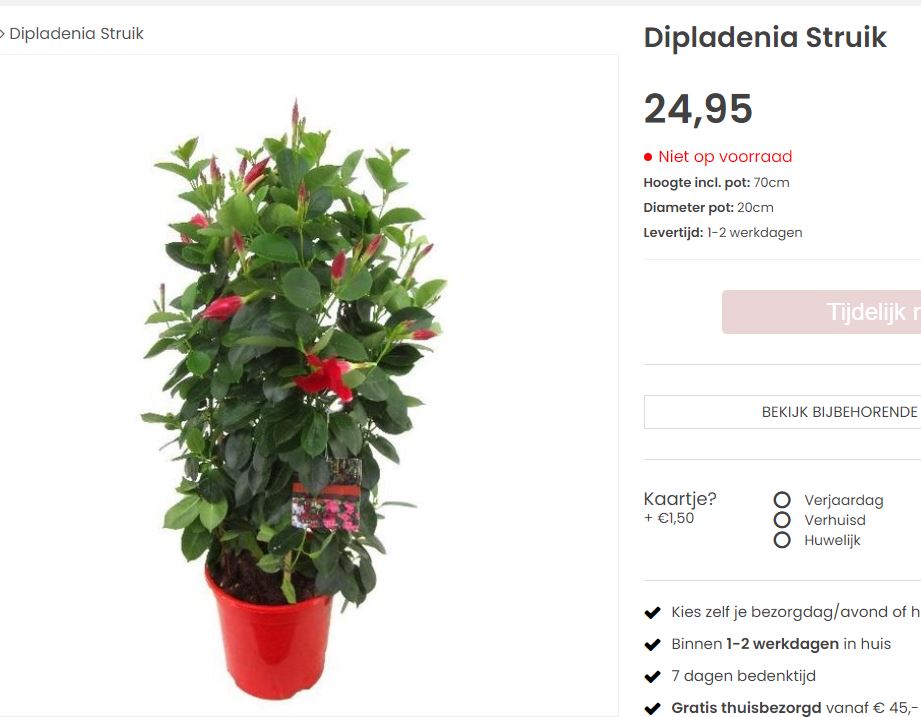The height and width of the screenshot is (717, 921).
Task: Click the breadcrumb chevron arrow
Action: 2,34
